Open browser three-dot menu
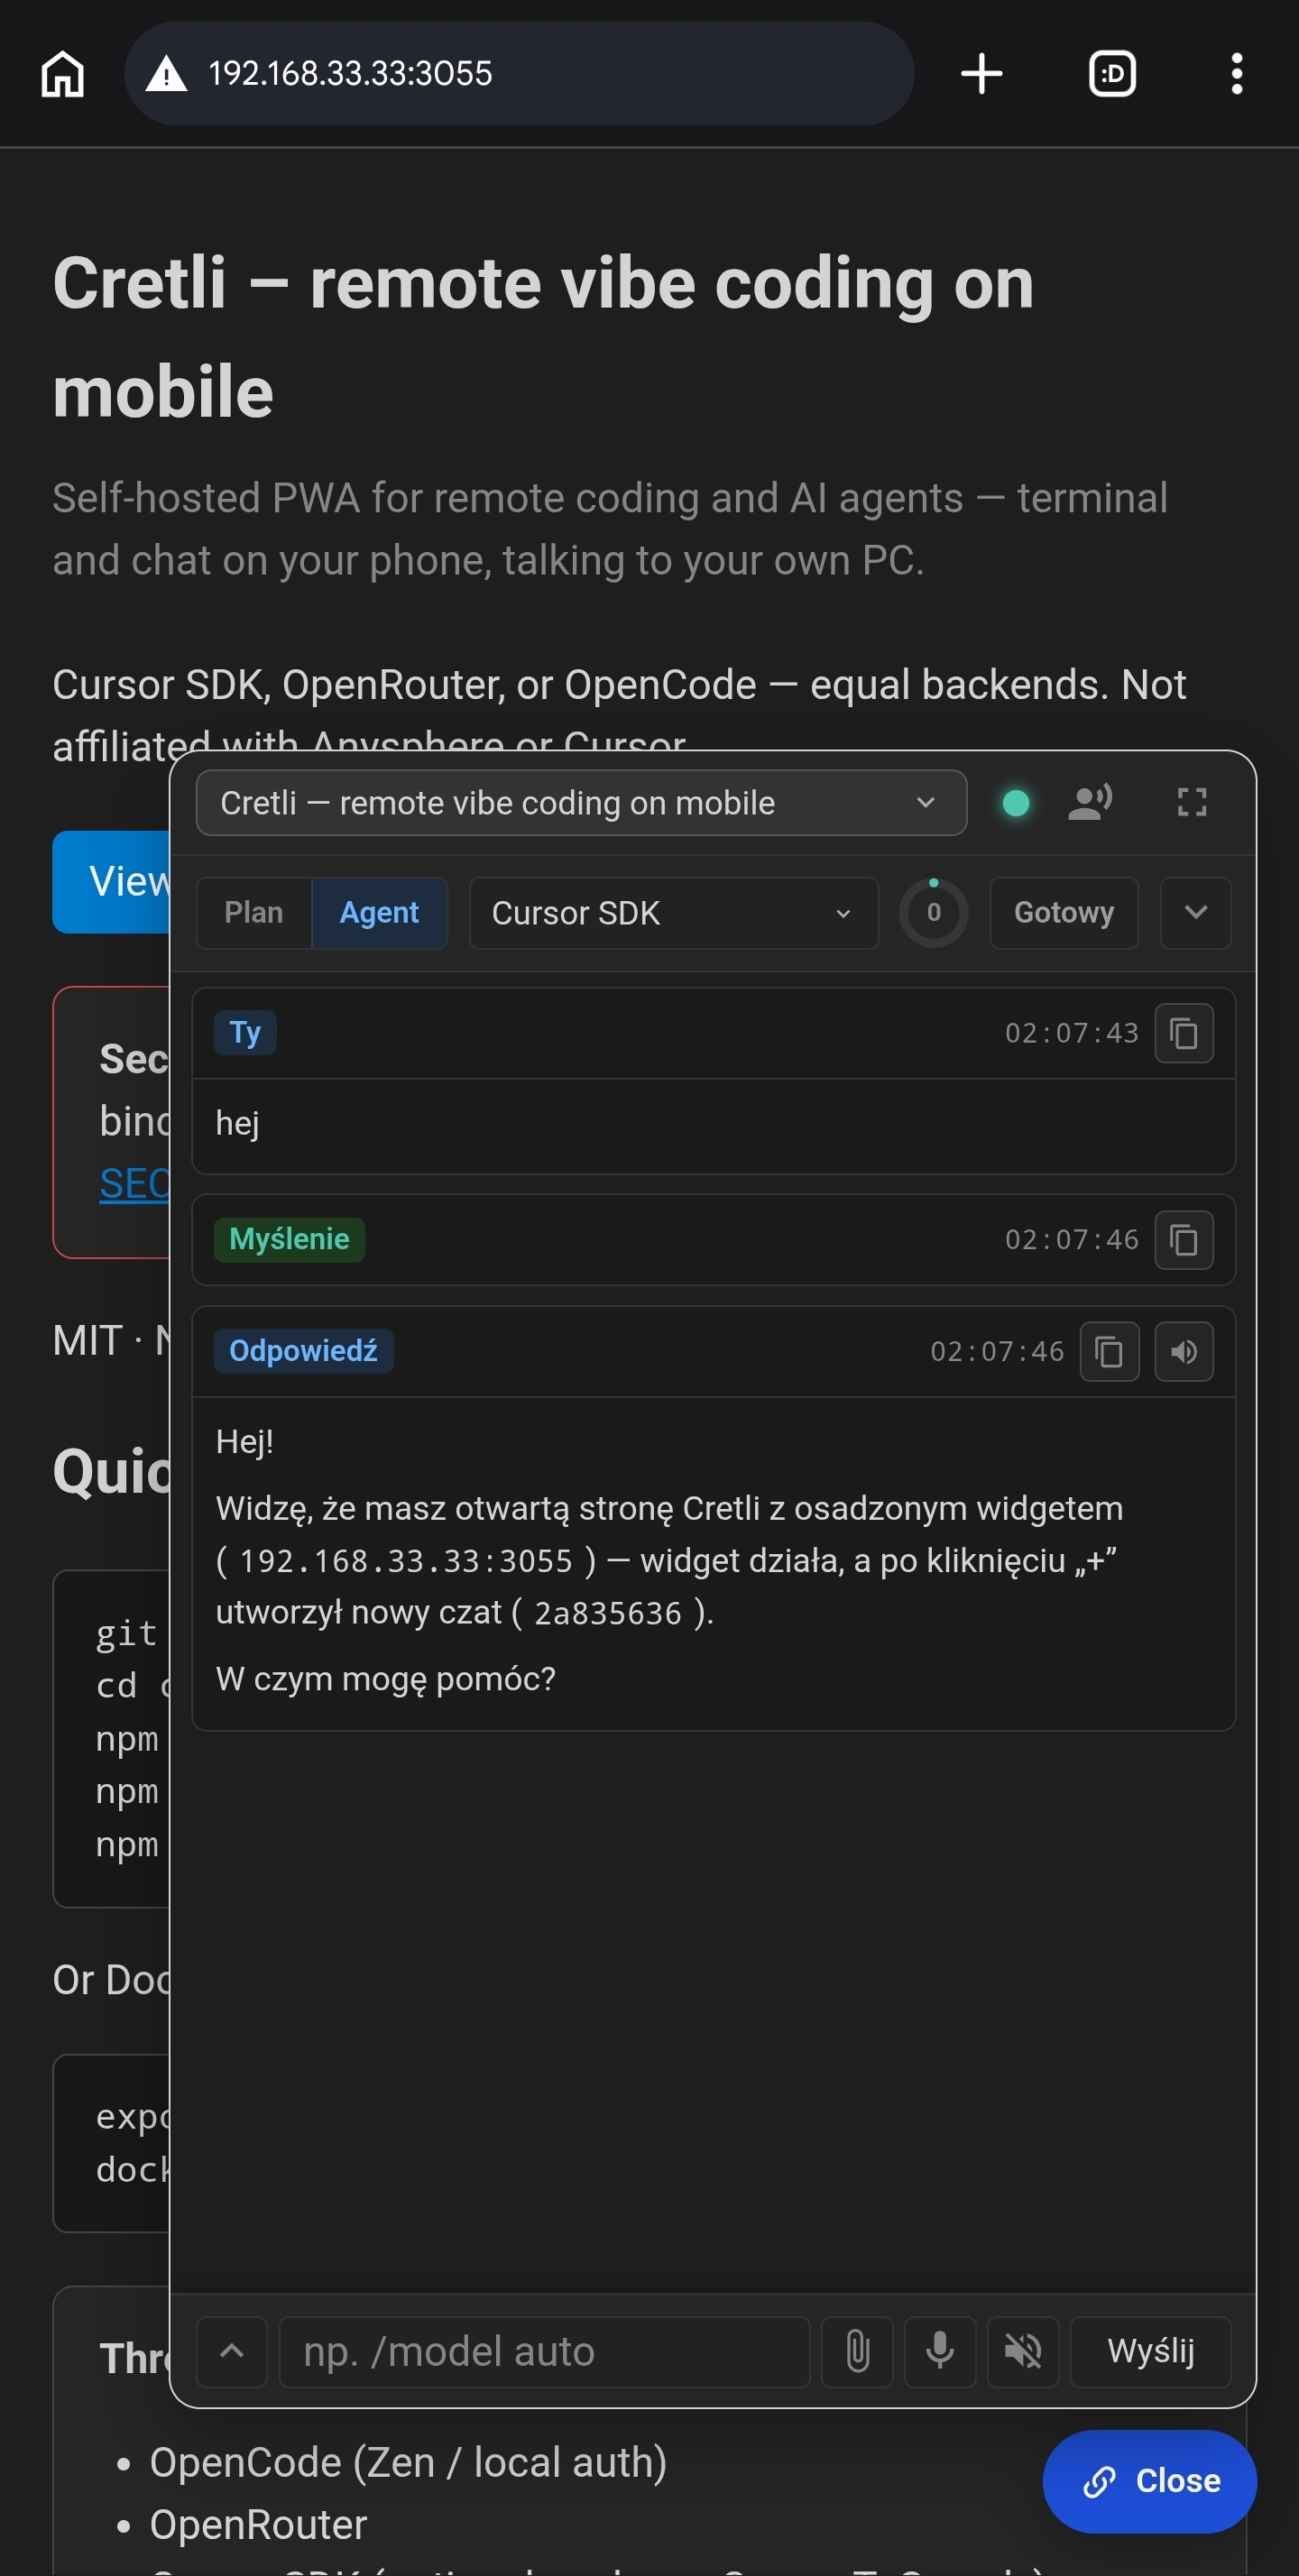The image size is (1299, 2576). tap(1237, 74)
